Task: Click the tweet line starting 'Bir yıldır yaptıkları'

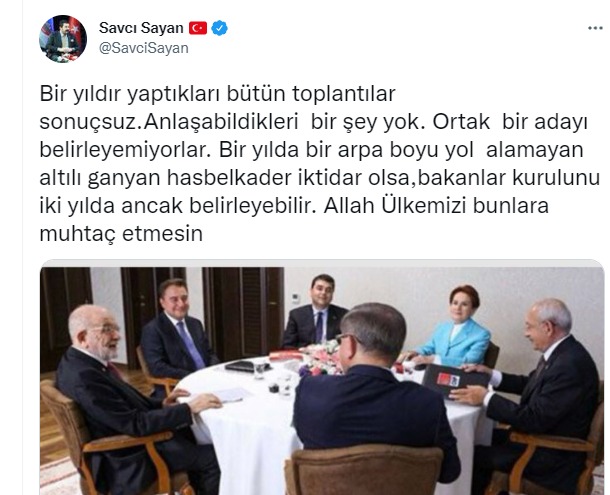Action: pos(217,94)
